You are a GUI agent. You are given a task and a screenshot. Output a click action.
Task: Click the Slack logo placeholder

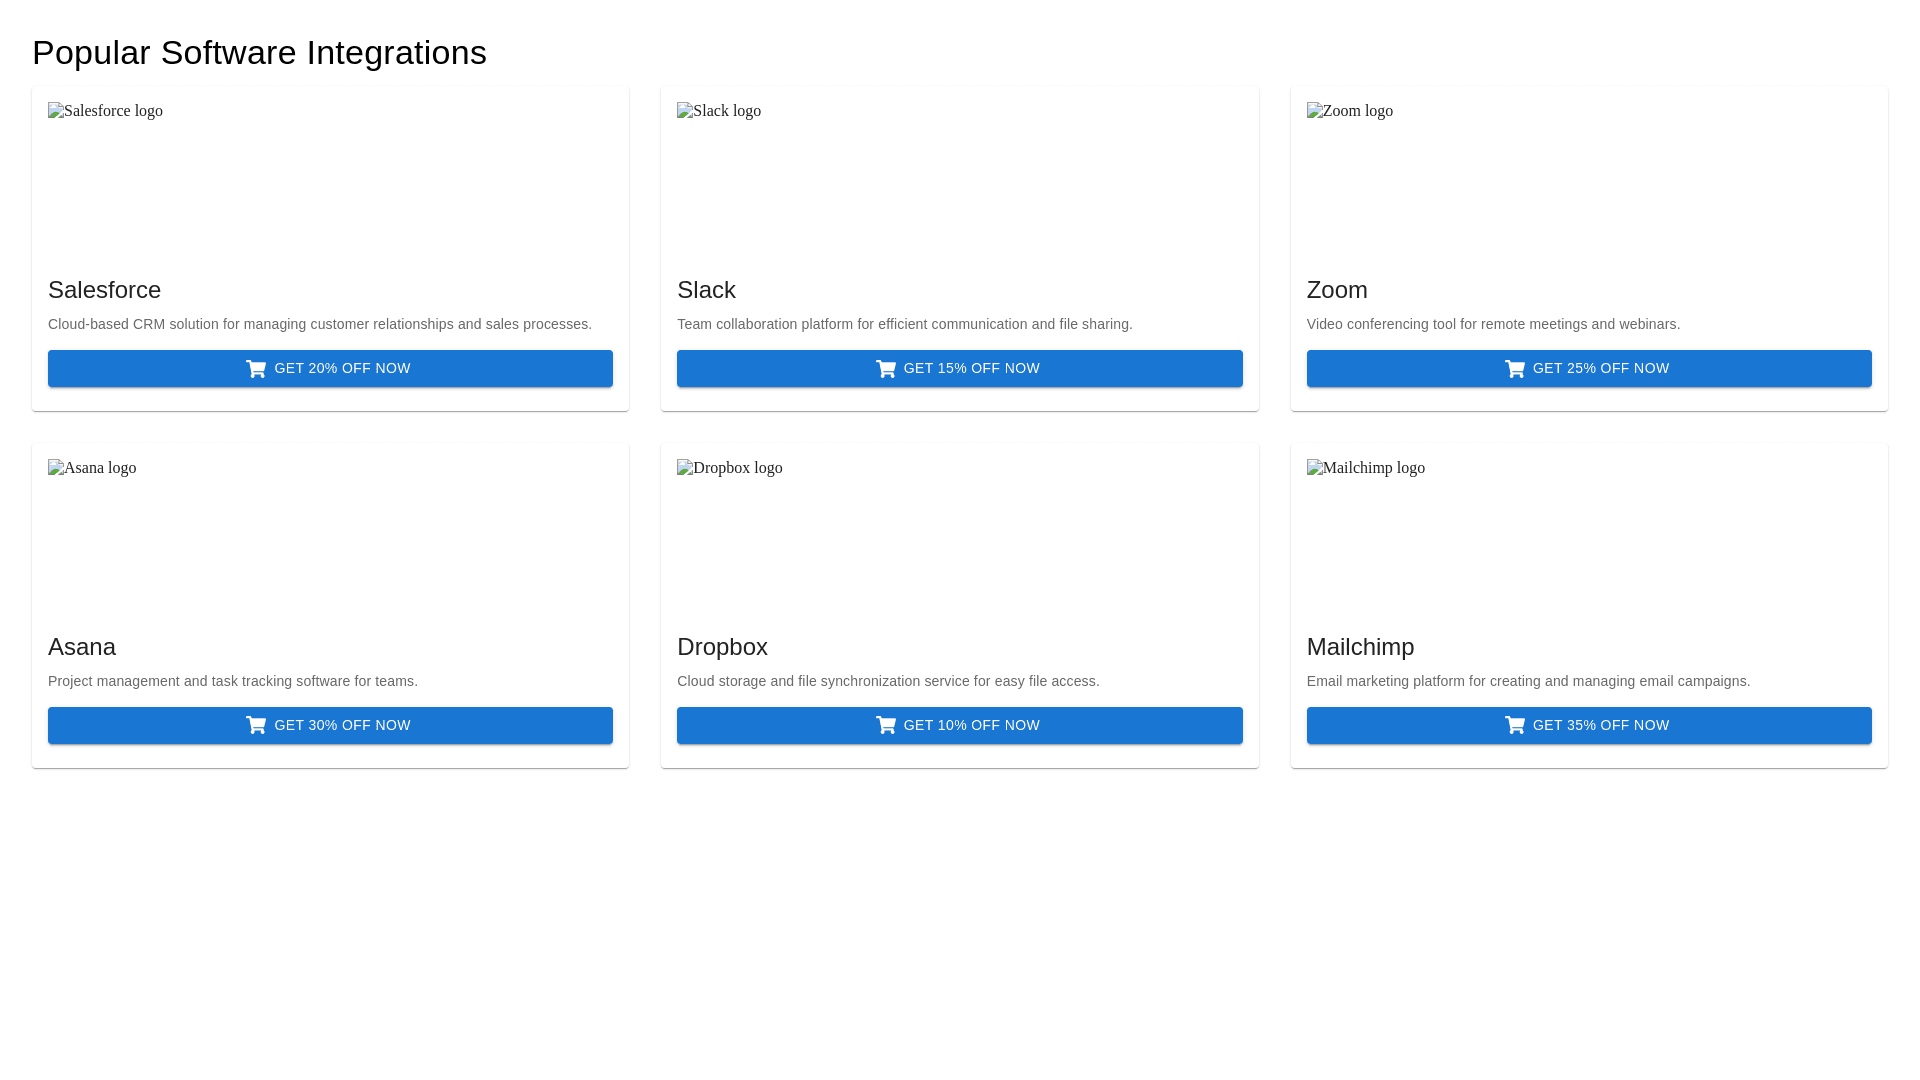point(718,111)
